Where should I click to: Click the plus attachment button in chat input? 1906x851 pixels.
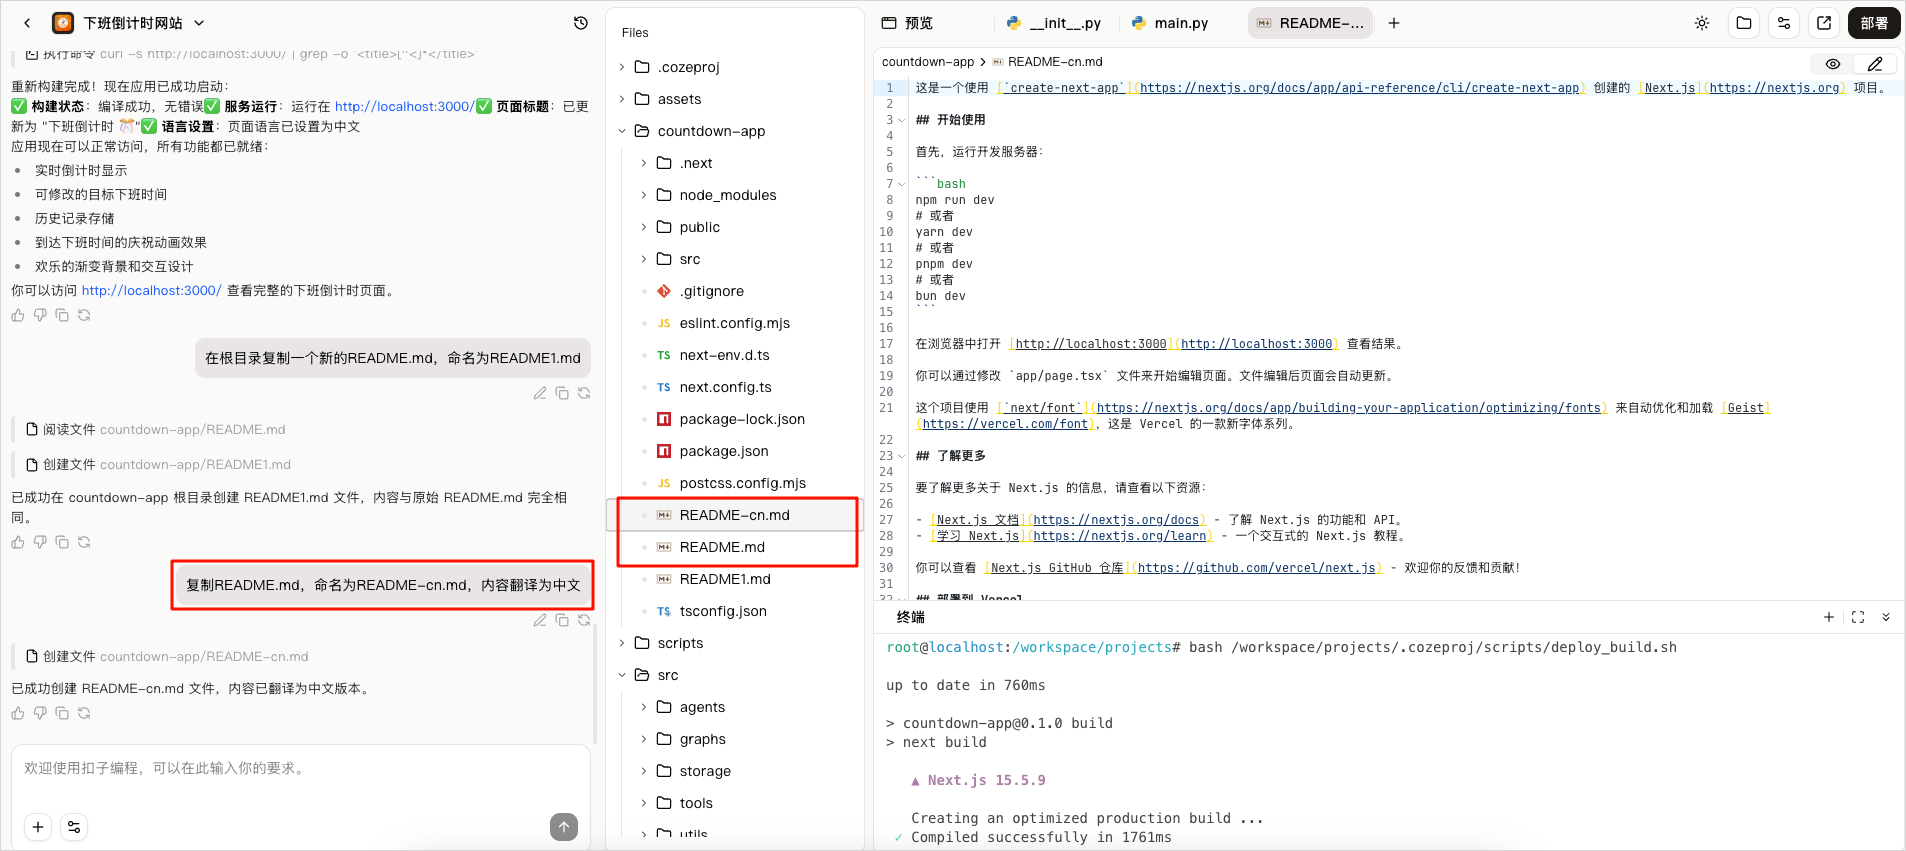(38, 827)
